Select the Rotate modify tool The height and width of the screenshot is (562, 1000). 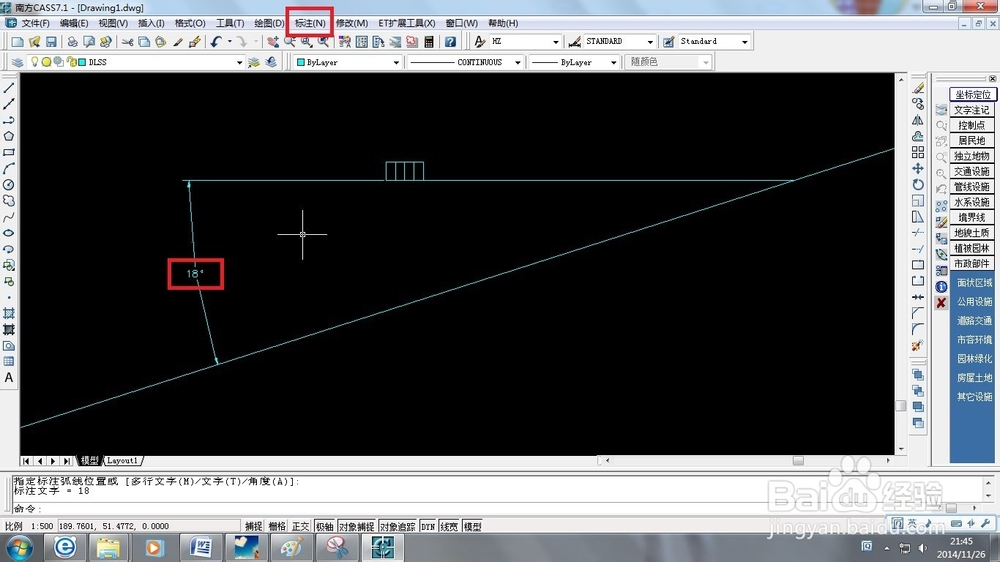coord(918,184)
